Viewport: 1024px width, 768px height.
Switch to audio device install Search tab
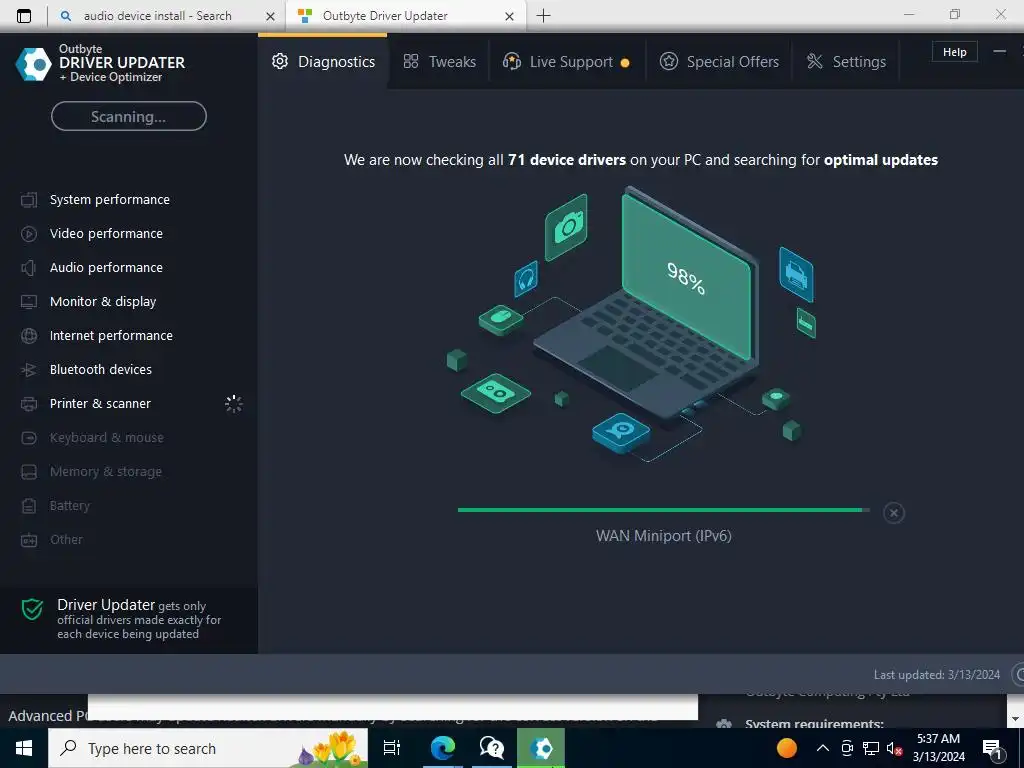click(157, 16)
